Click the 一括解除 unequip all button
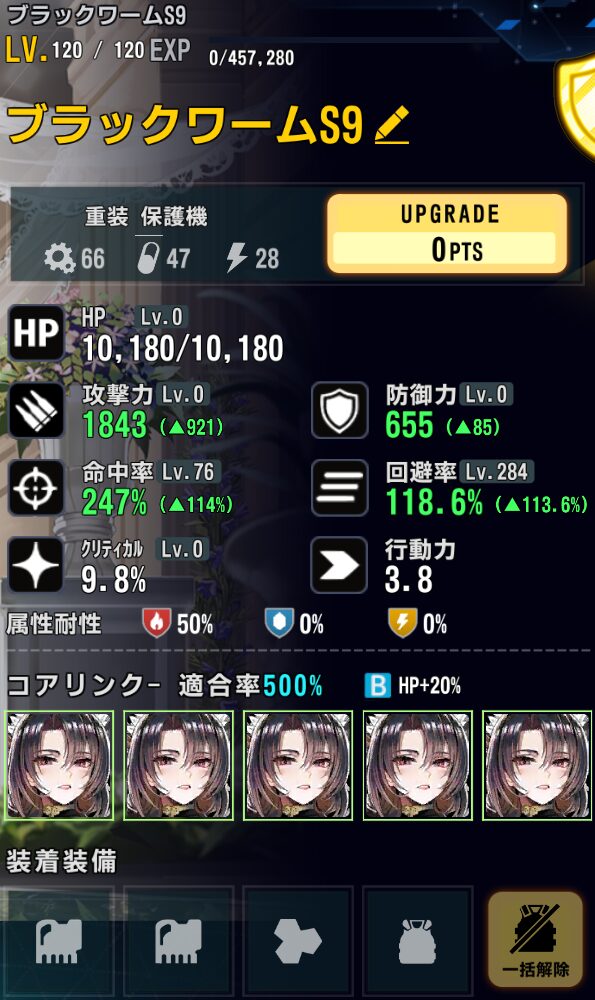 tap(535, 940)
